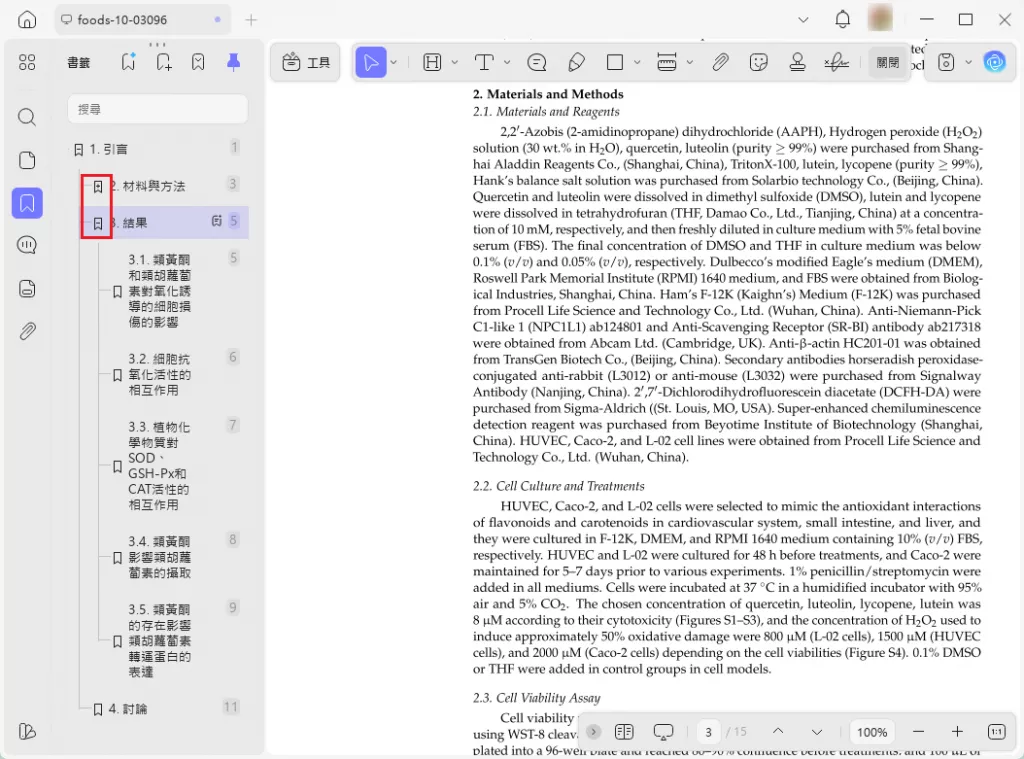Click the Home icon in title bar
The image size is (1024, 759).
pos(27,19)
